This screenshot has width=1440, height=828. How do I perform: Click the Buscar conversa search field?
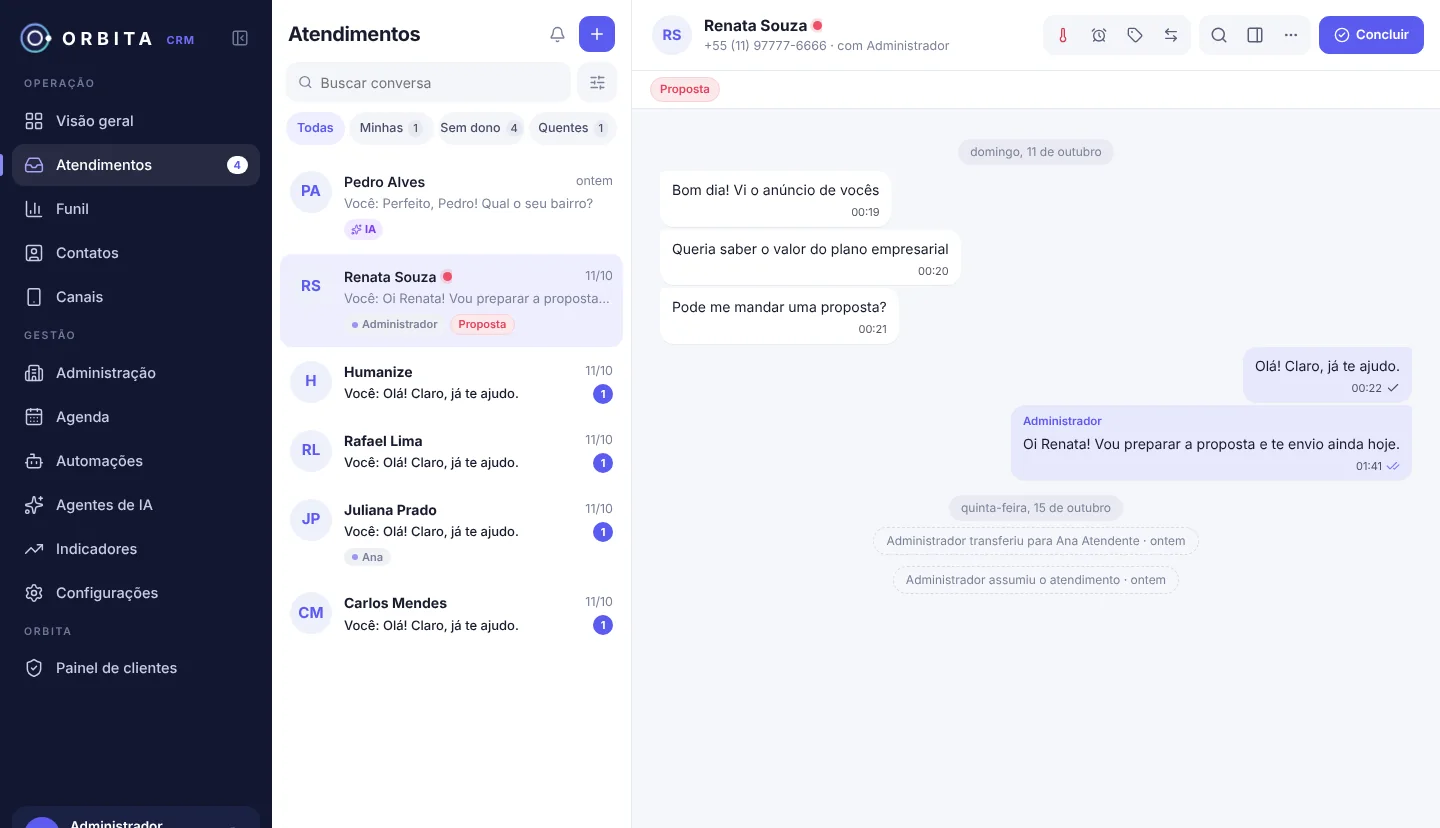(428, 83)
